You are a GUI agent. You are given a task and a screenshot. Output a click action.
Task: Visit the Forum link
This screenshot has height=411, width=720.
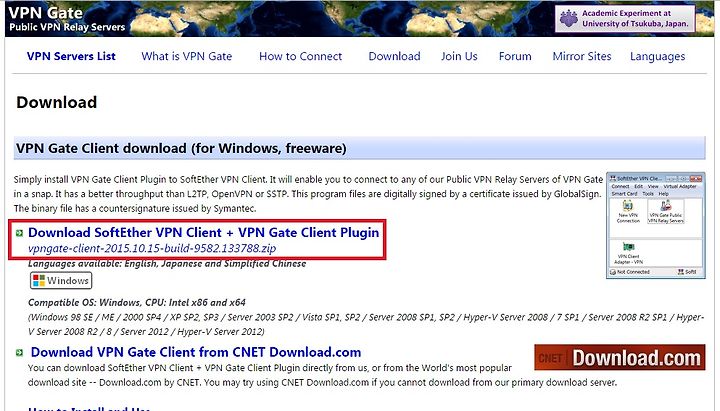click(515, 56)
